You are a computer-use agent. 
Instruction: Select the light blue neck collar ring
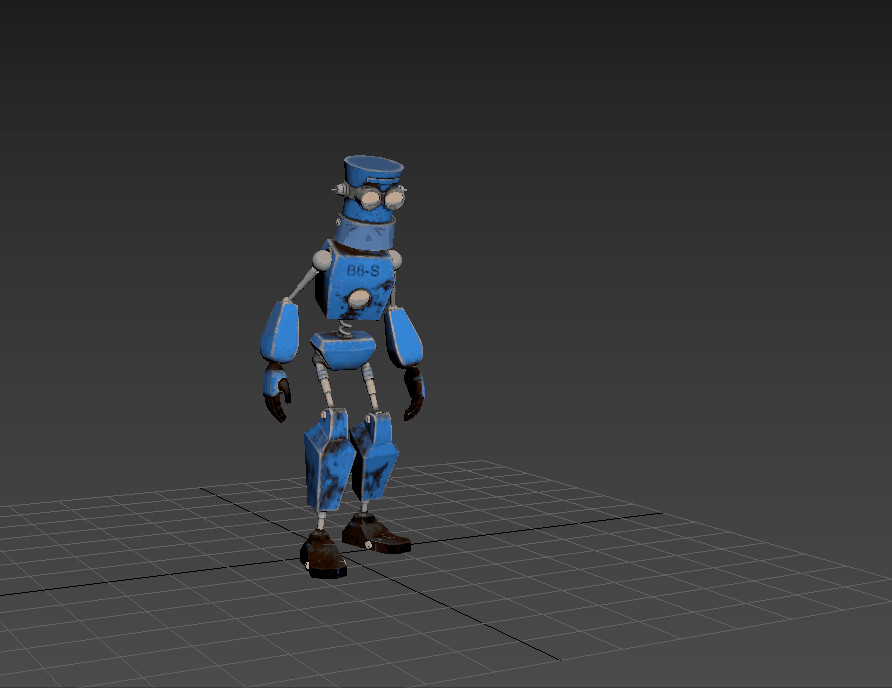point(364,232)
